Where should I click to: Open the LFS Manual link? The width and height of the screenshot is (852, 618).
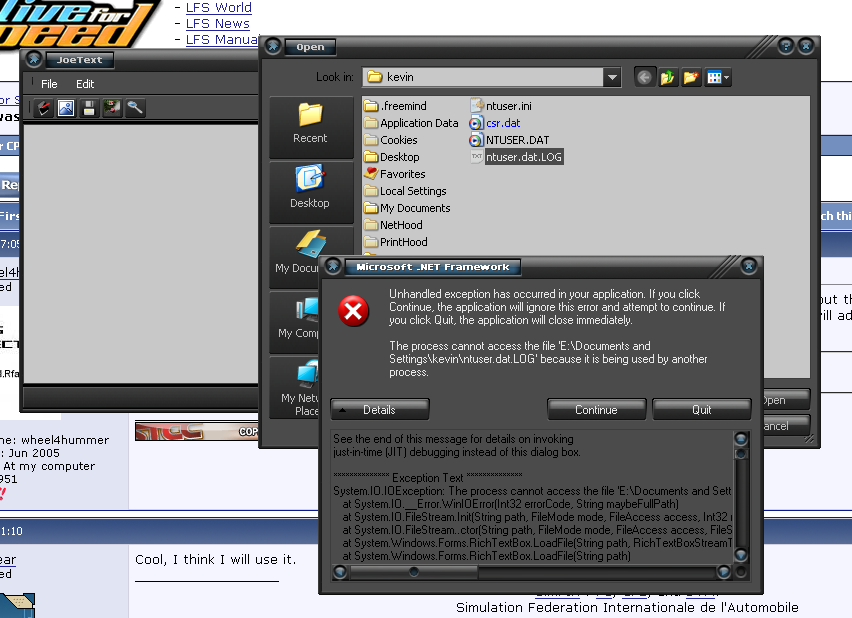[222, 39]
